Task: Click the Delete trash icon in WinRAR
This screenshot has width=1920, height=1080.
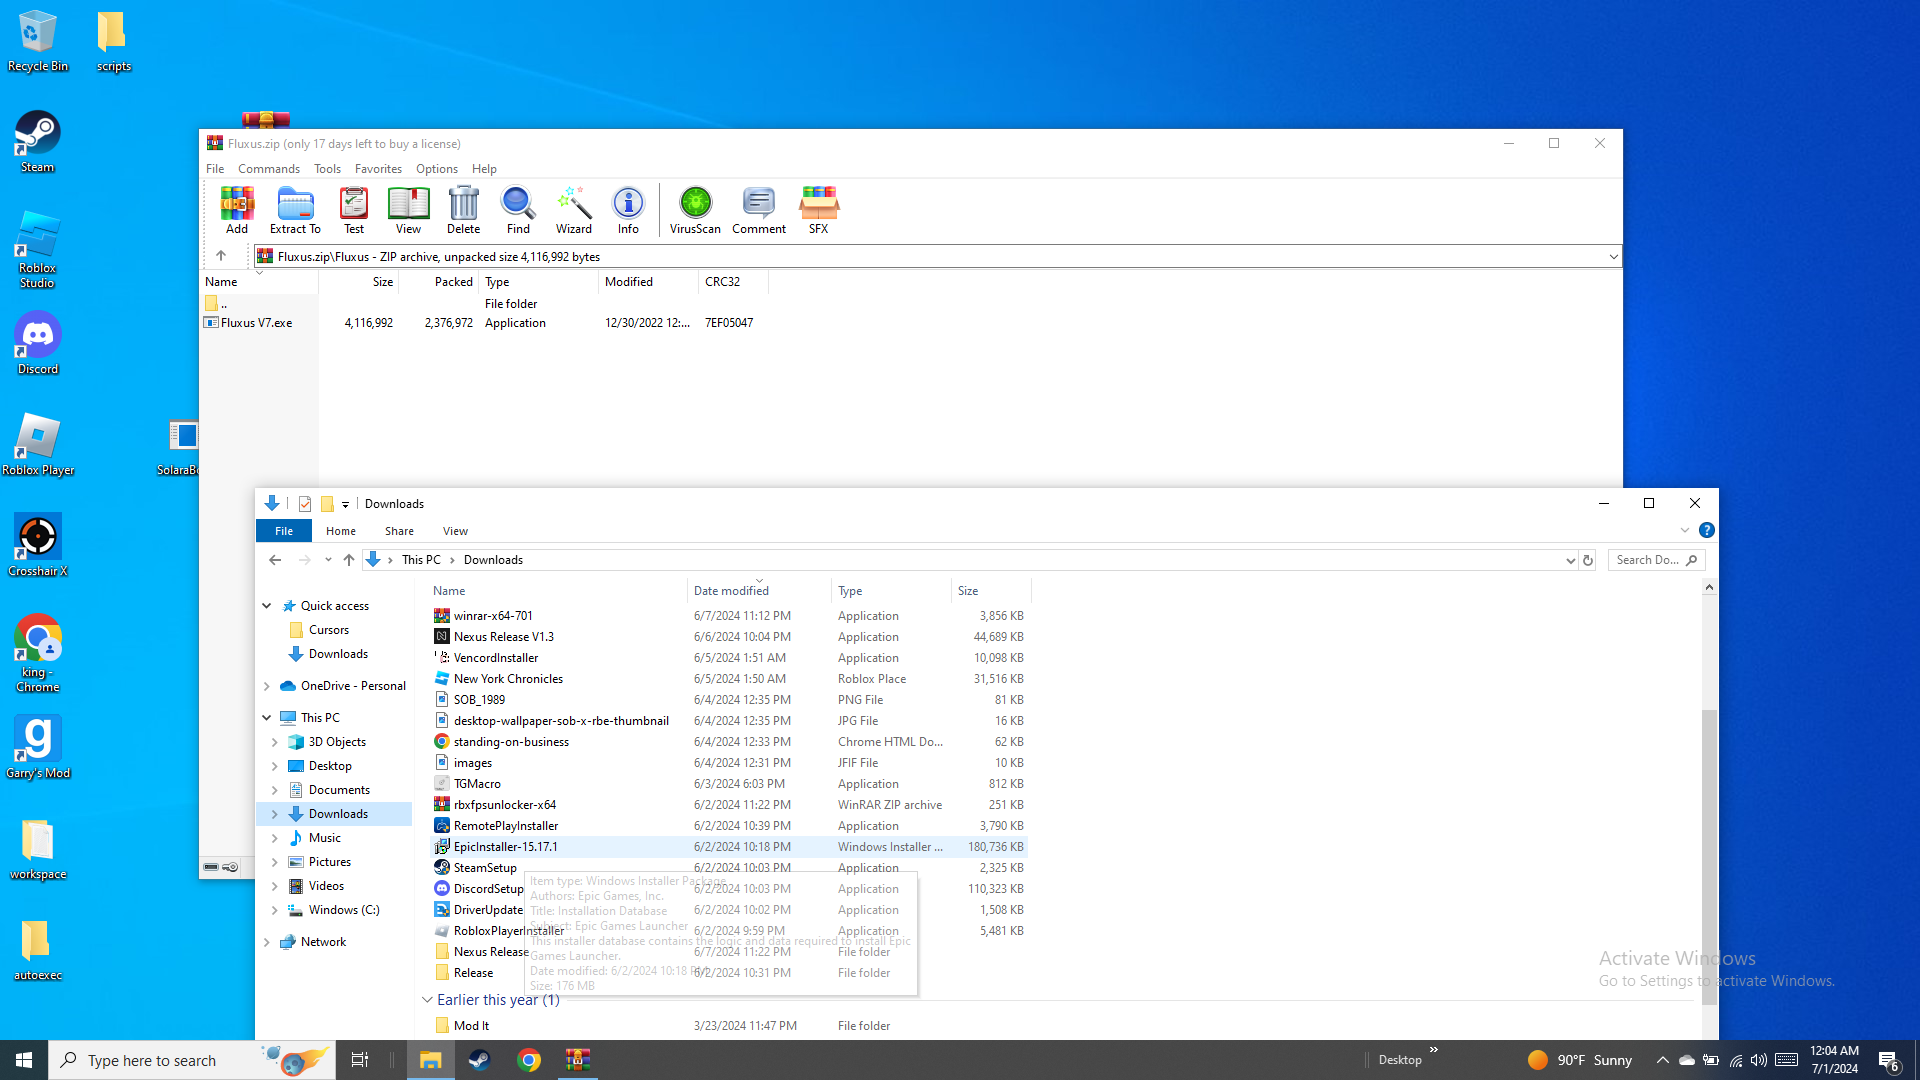Action: click(463, 211)
